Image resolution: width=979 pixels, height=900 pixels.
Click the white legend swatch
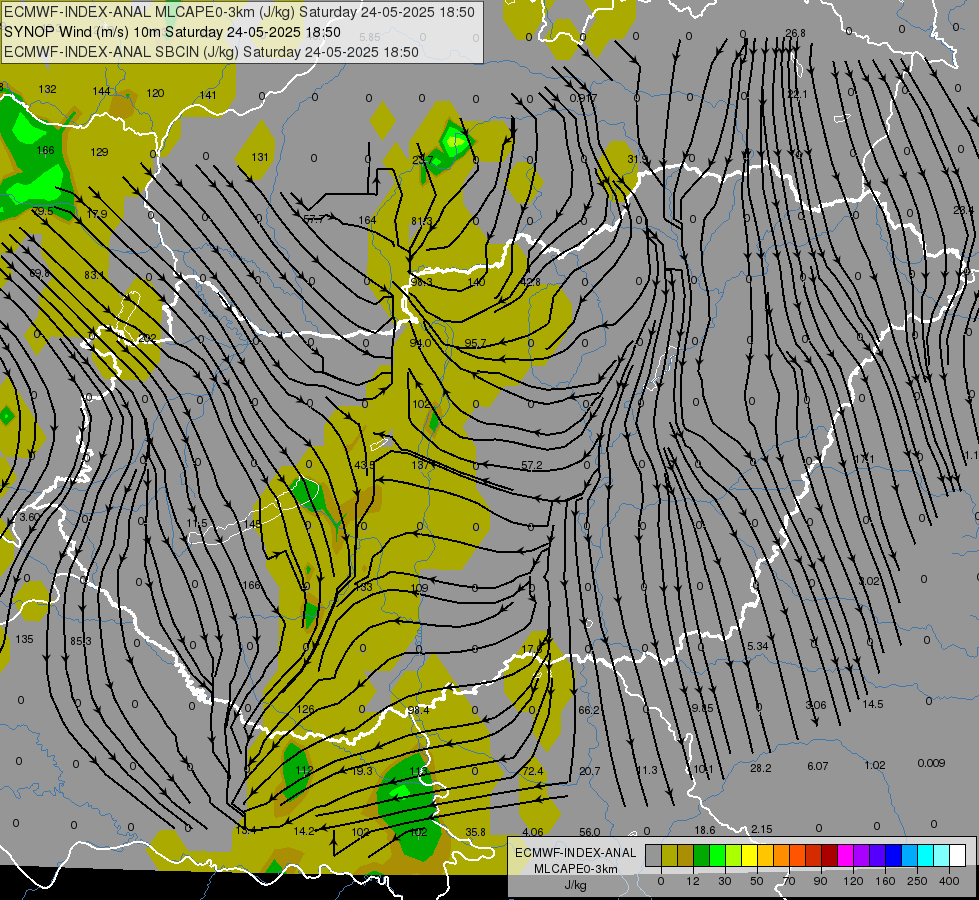(958, 856)
